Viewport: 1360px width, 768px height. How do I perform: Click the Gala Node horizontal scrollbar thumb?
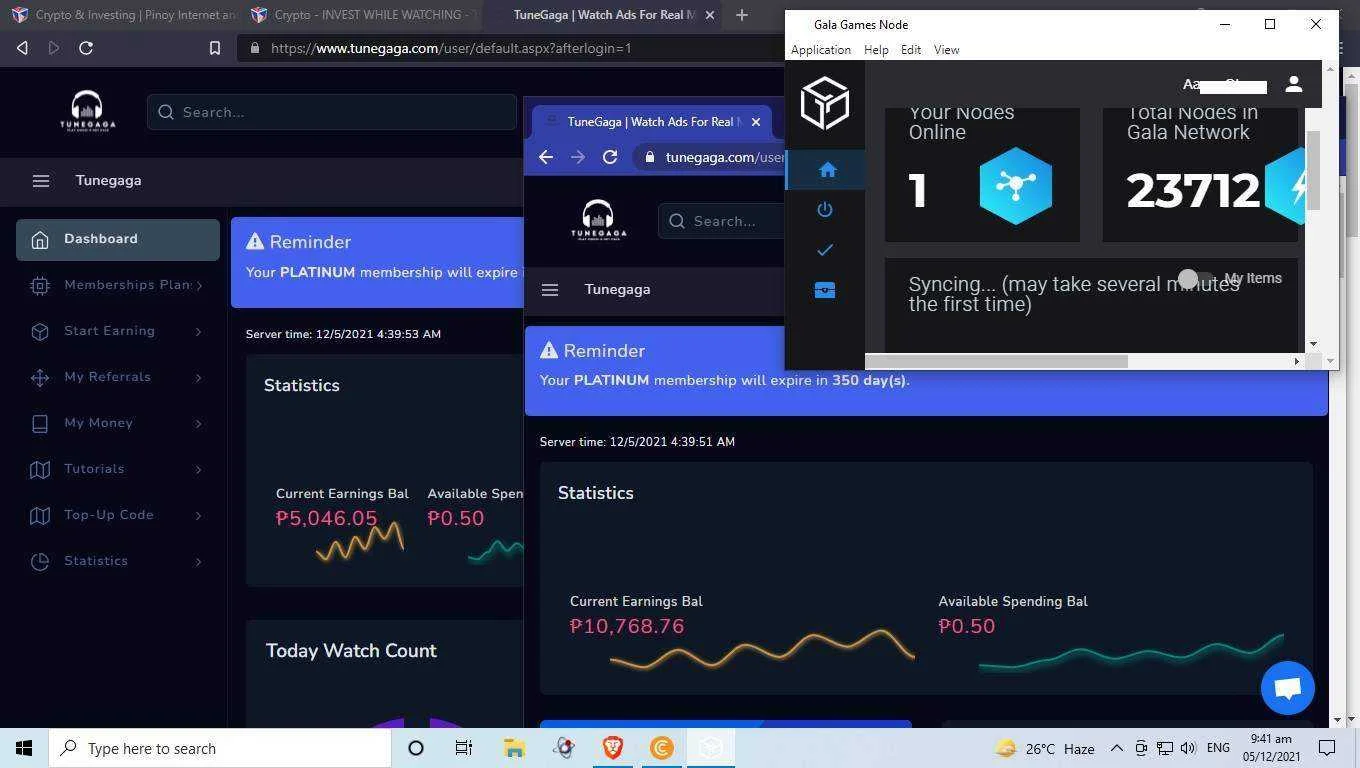point(996,361)
